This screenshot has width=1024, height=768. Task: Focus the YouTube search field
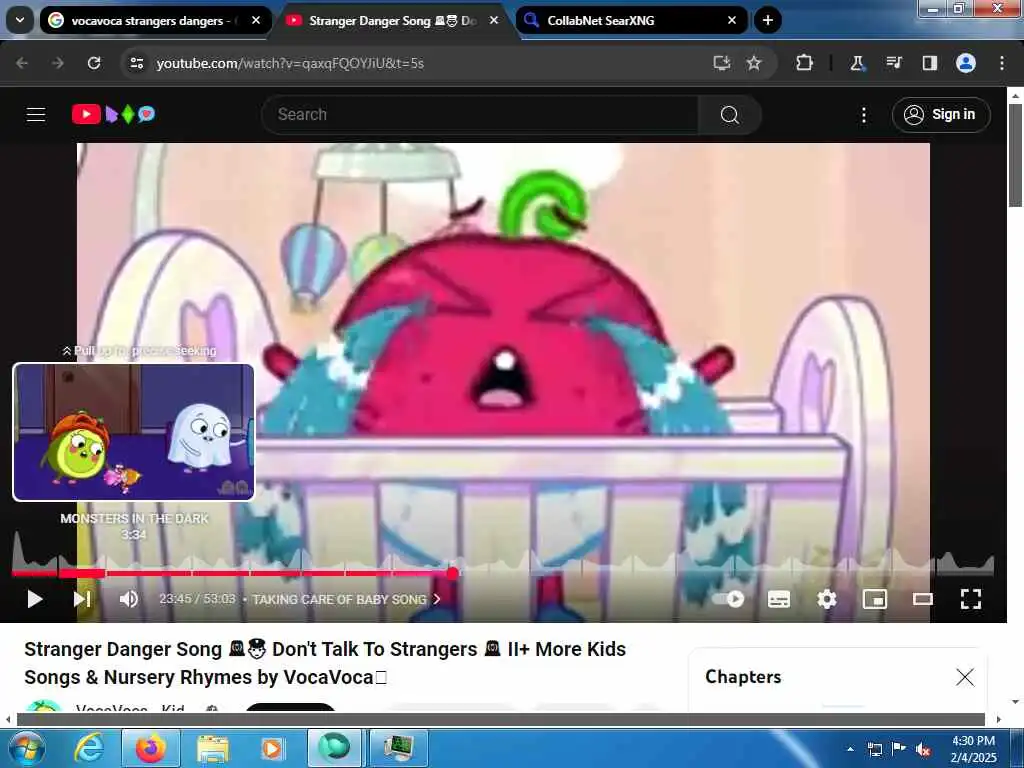480,115
